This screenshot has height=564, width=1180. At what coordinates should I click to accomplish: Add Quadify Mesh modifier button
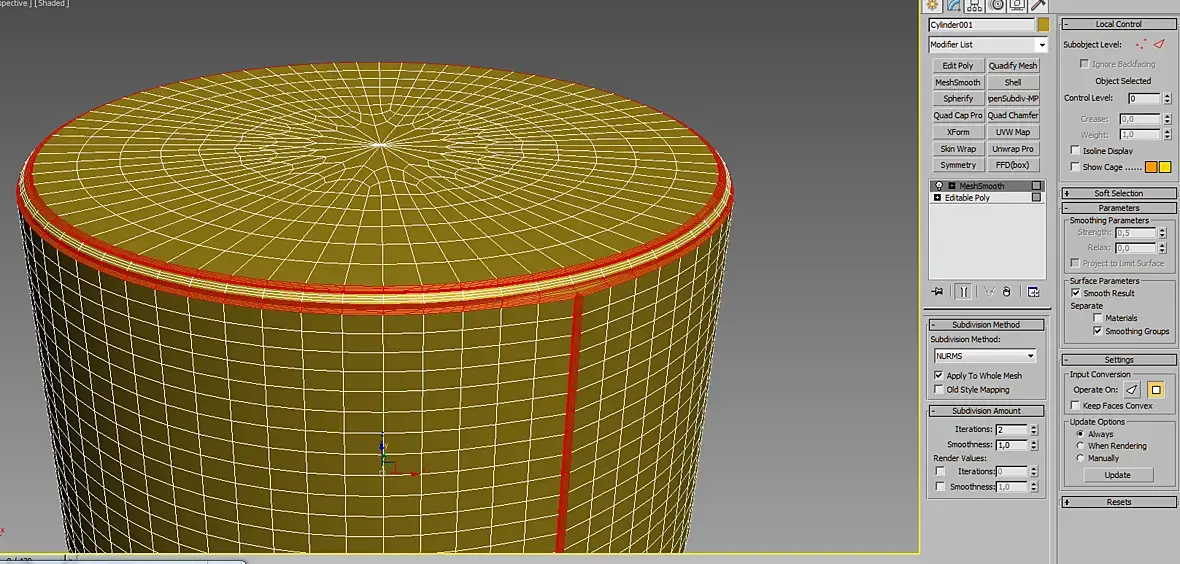[1013, 66]
